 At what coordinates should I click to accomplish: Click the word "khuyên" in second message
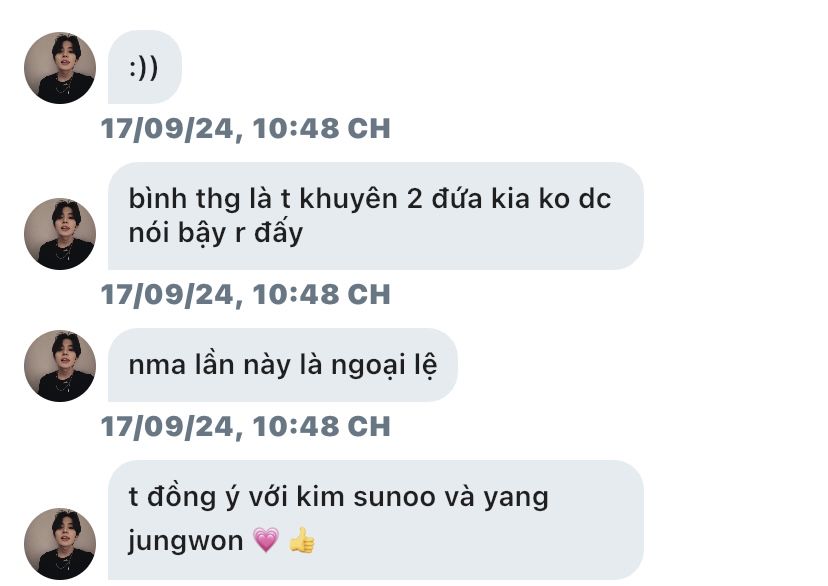pyautogui.click(x=348, y=199)
